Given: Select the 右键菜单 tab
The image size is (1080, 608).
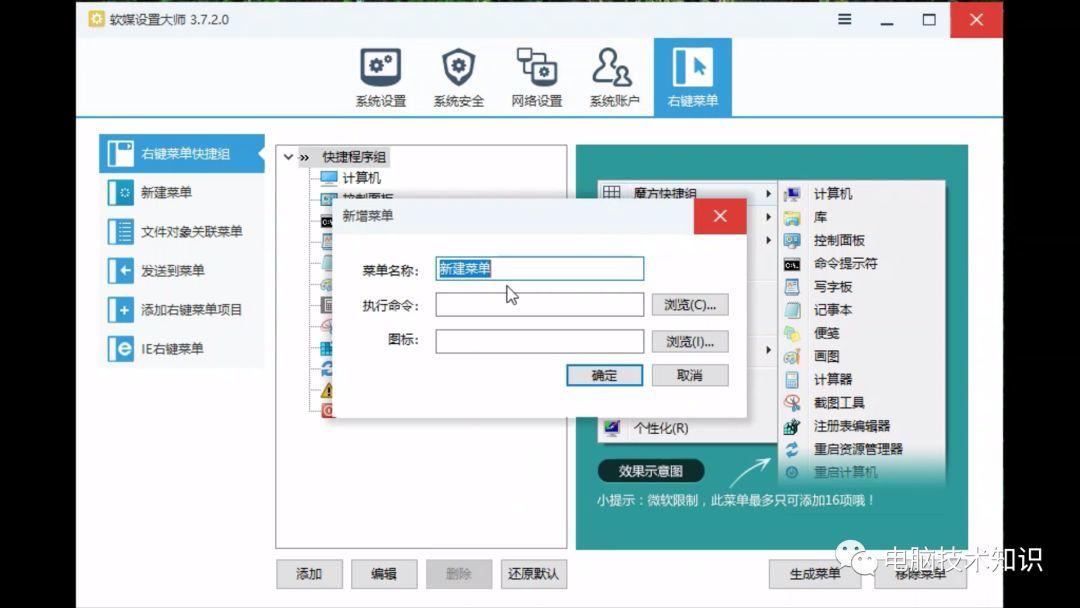Looking at the screenshot, I should (x=692, y=77).
